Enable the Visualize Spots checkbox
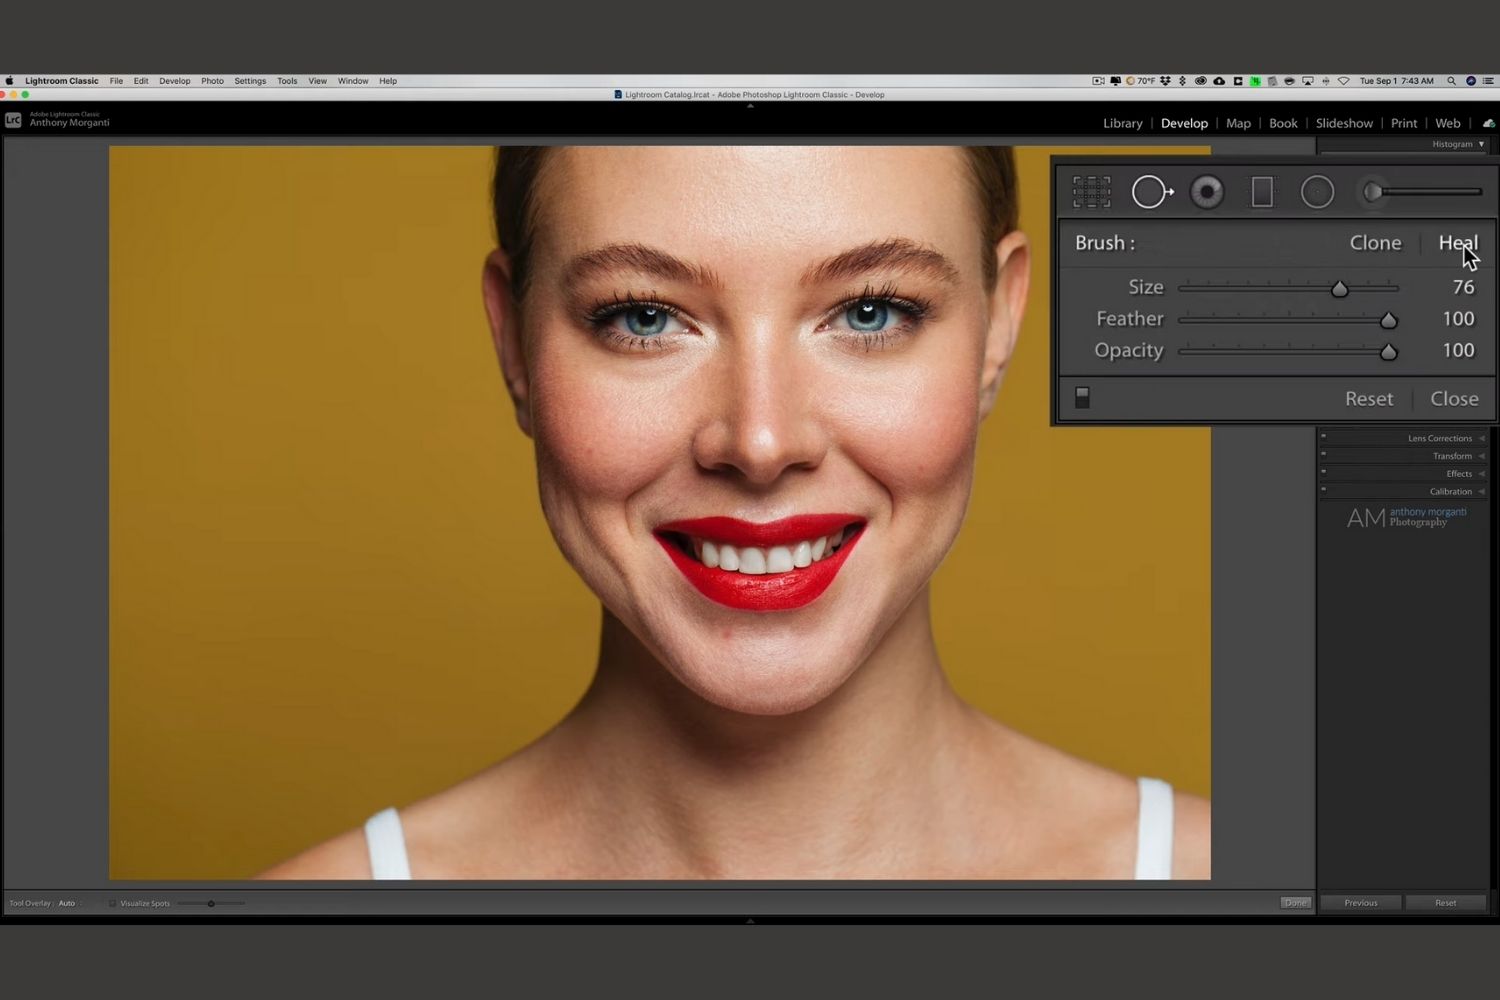Viewport: 1500px width, 1000px height. pyautogui.click(x=112, y=903)
